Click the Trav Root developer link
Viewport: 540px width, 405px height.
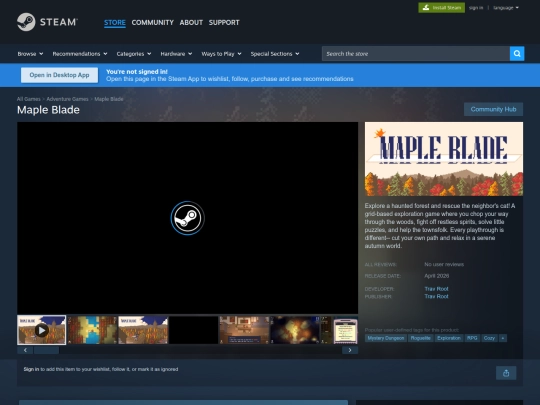pos(436,289)
